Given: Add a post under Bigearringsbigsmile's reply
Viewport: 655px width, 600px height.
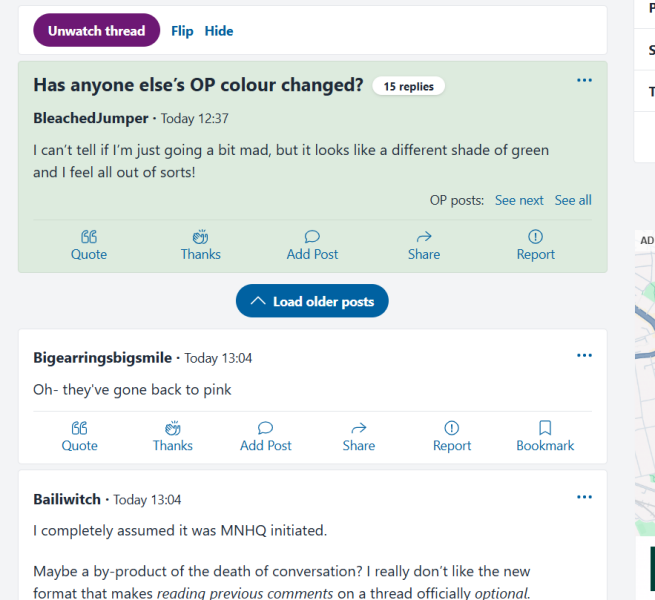Looking at the screenshot, I should point(266,428).
